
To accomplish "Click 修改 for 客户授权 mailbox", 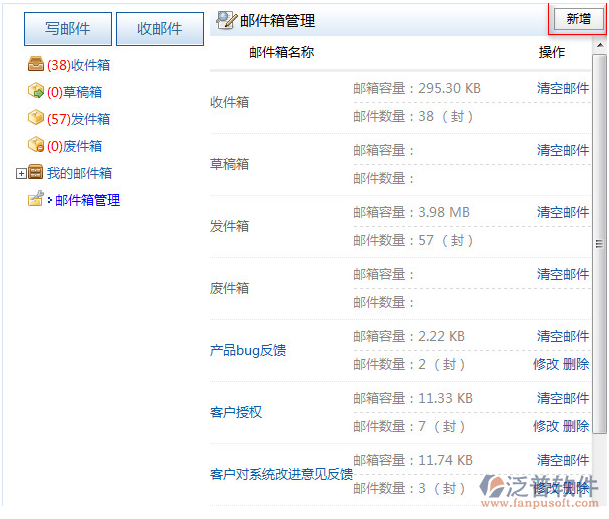I will click(x=546, y=427).
